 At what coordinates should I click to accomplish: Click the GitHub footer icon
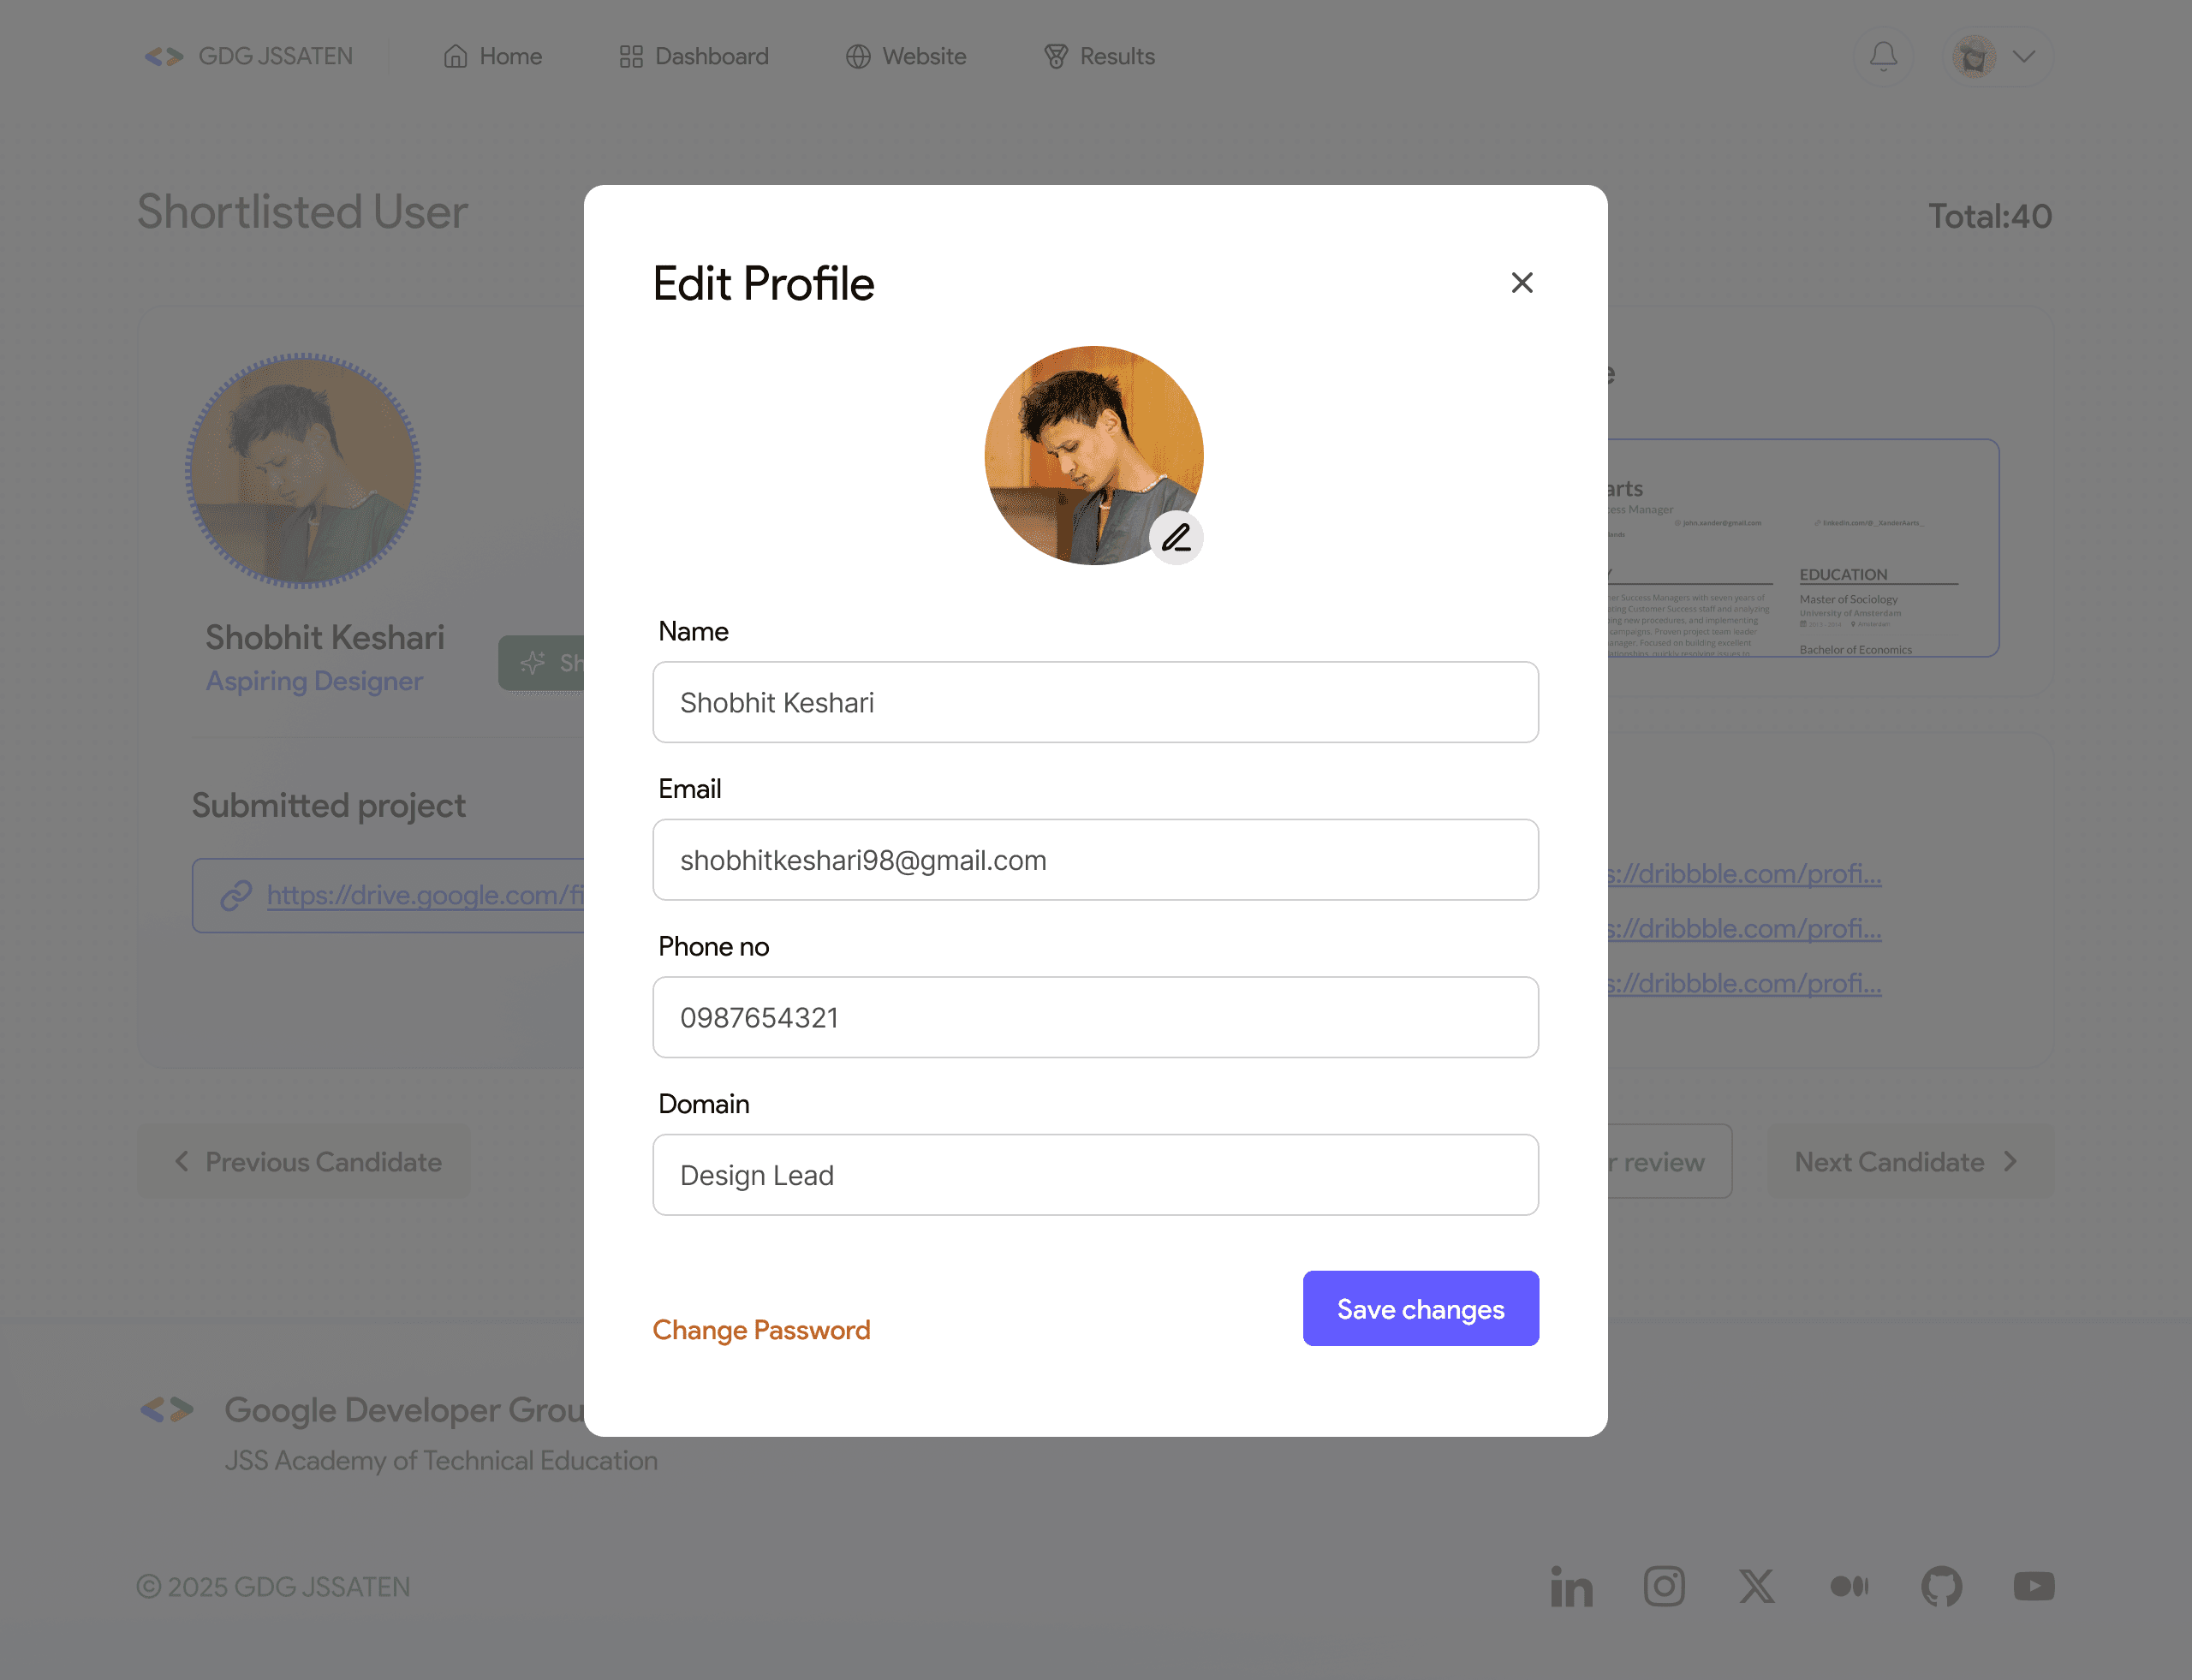click(1941, 1586)
